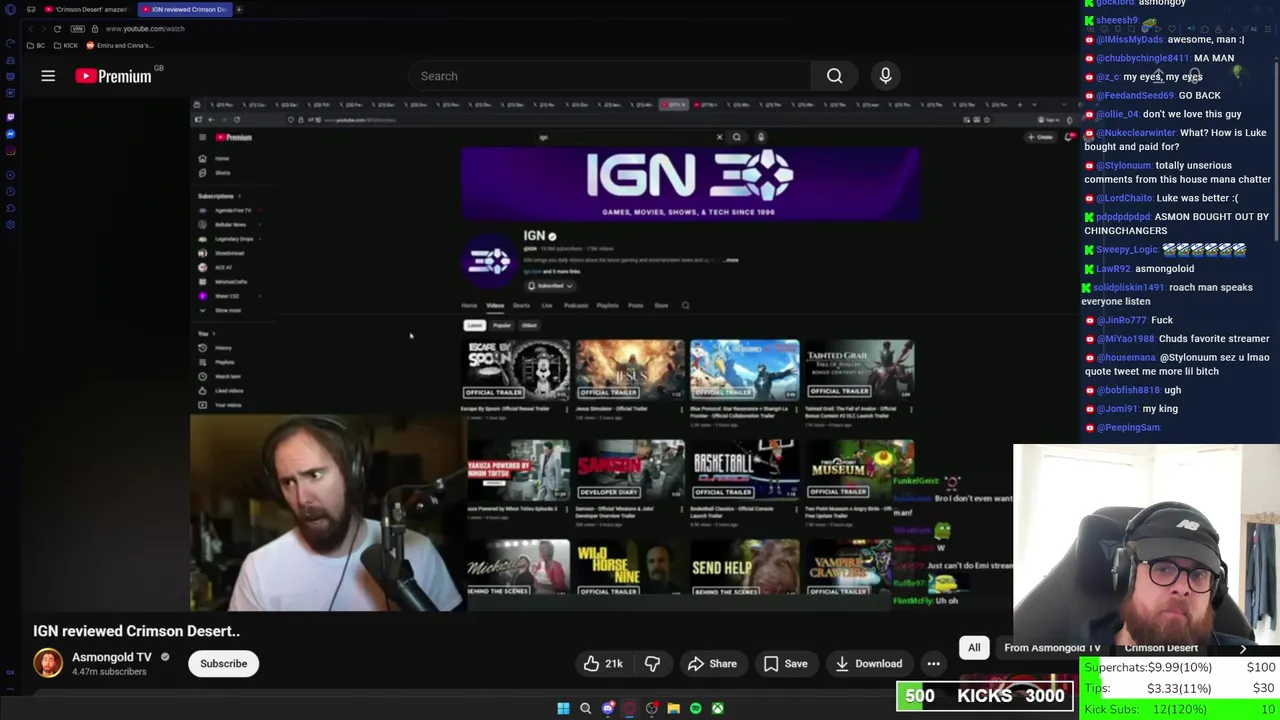Open Twitch panel in Opera sidebar
Viewport: 1280px width, 720px height.
[10, 117]
